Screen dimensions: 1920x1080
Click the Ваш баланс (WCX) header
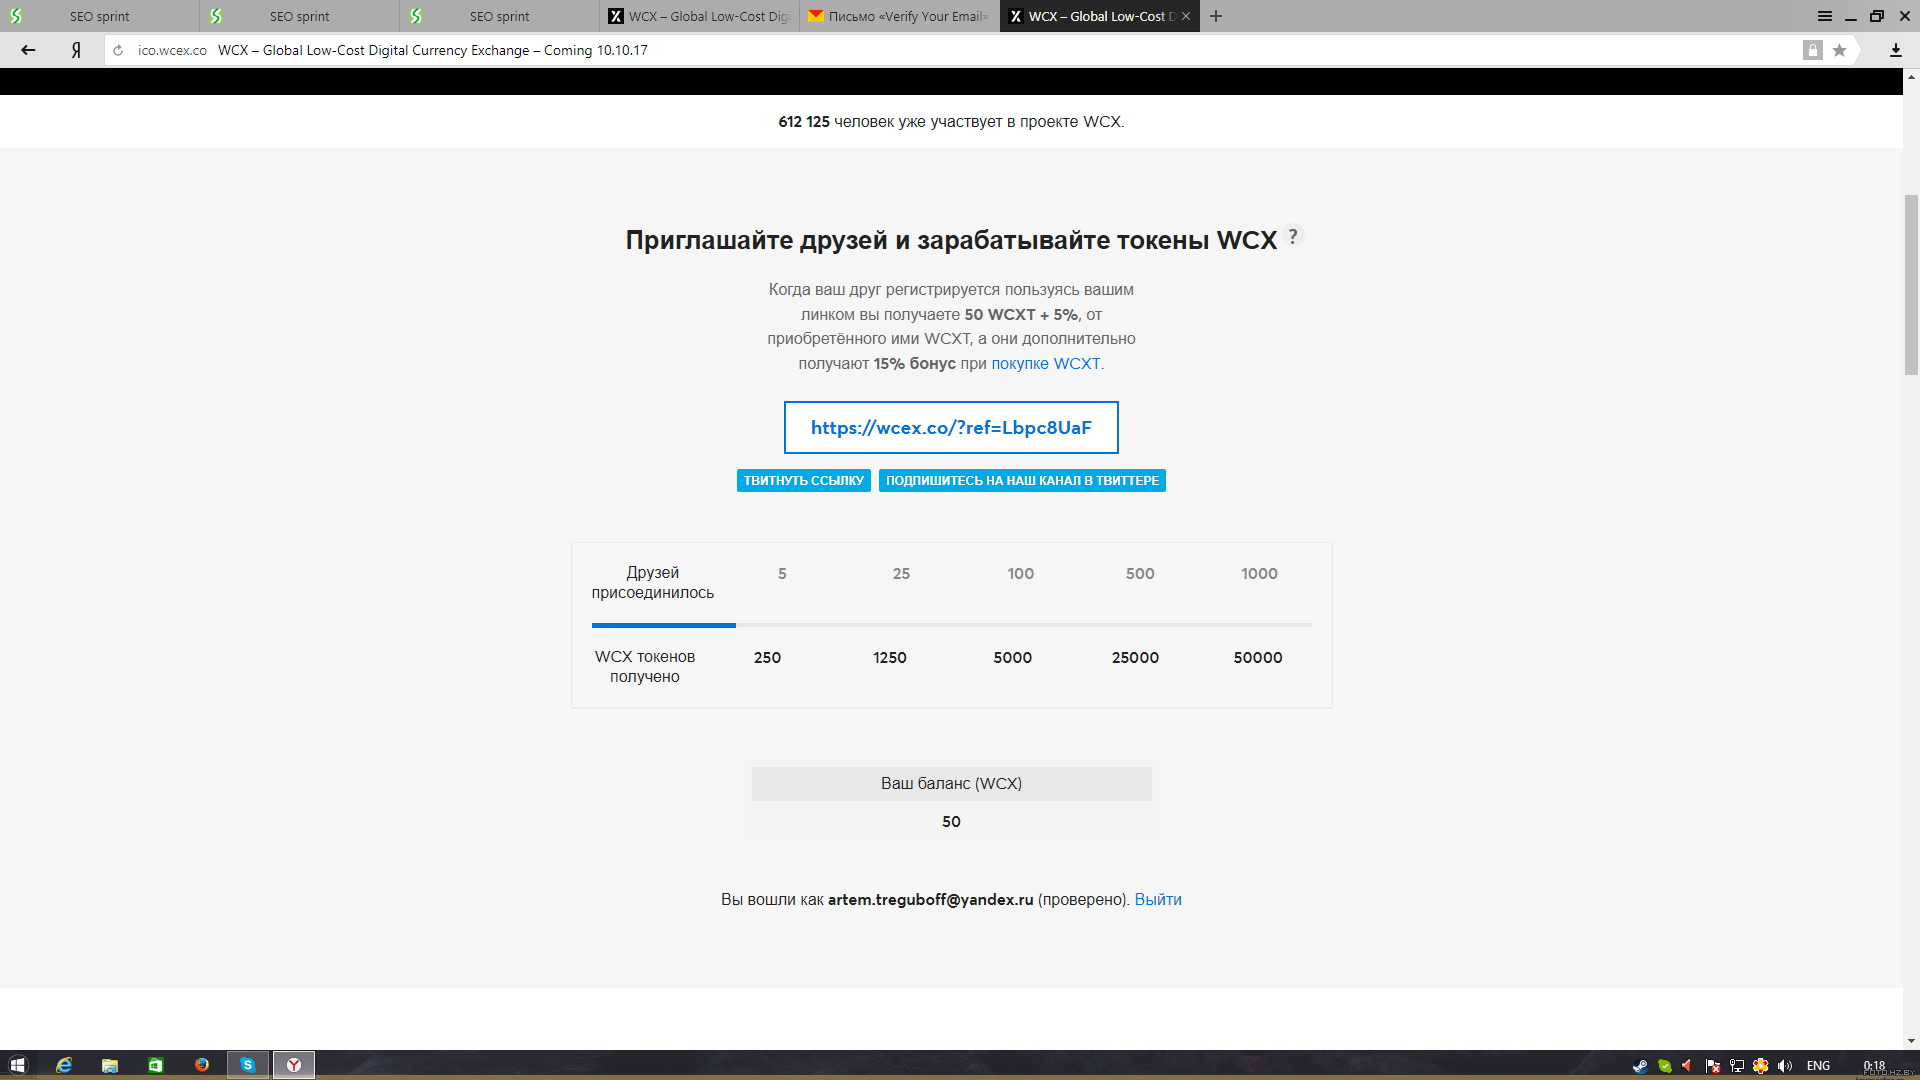coord(951,783)
